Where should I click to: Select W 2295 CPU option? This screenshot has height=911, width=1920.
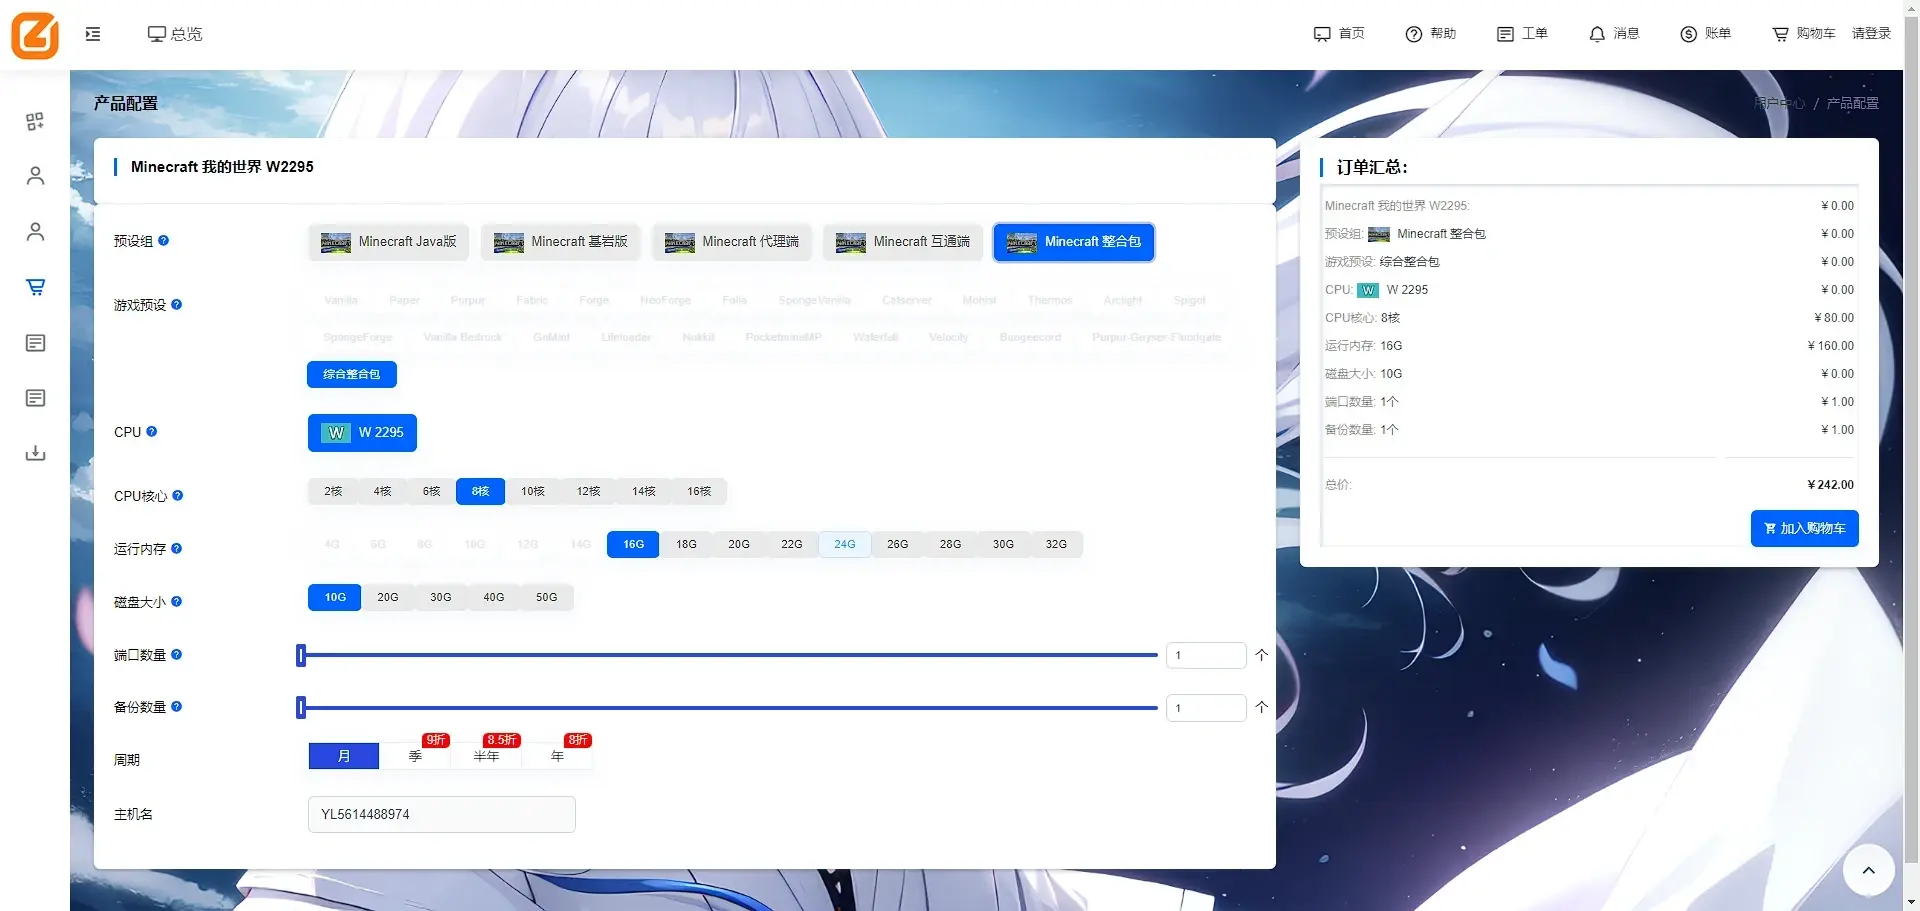pos(362,432)
